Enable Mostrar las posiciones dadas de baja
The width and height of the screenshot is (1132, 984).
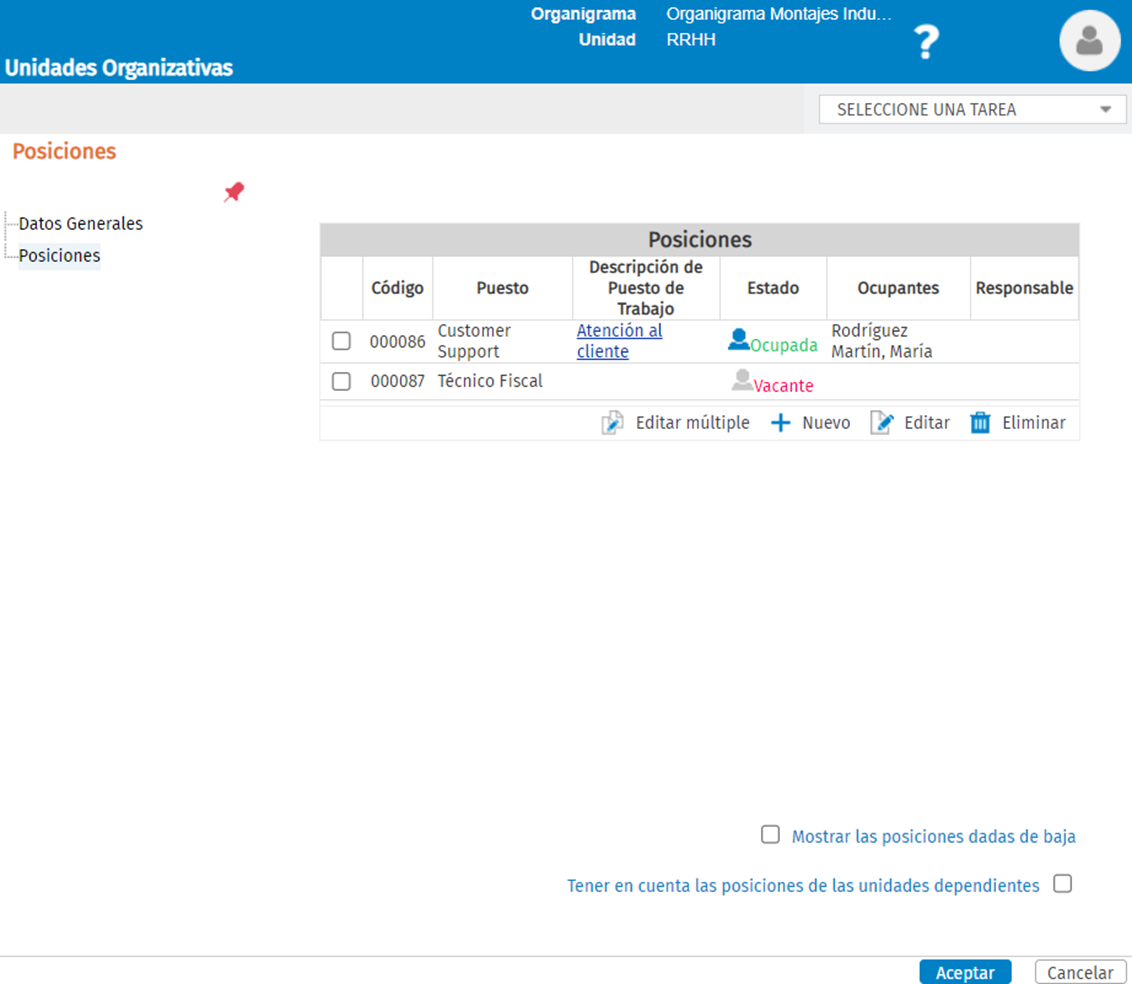[770, 835]
